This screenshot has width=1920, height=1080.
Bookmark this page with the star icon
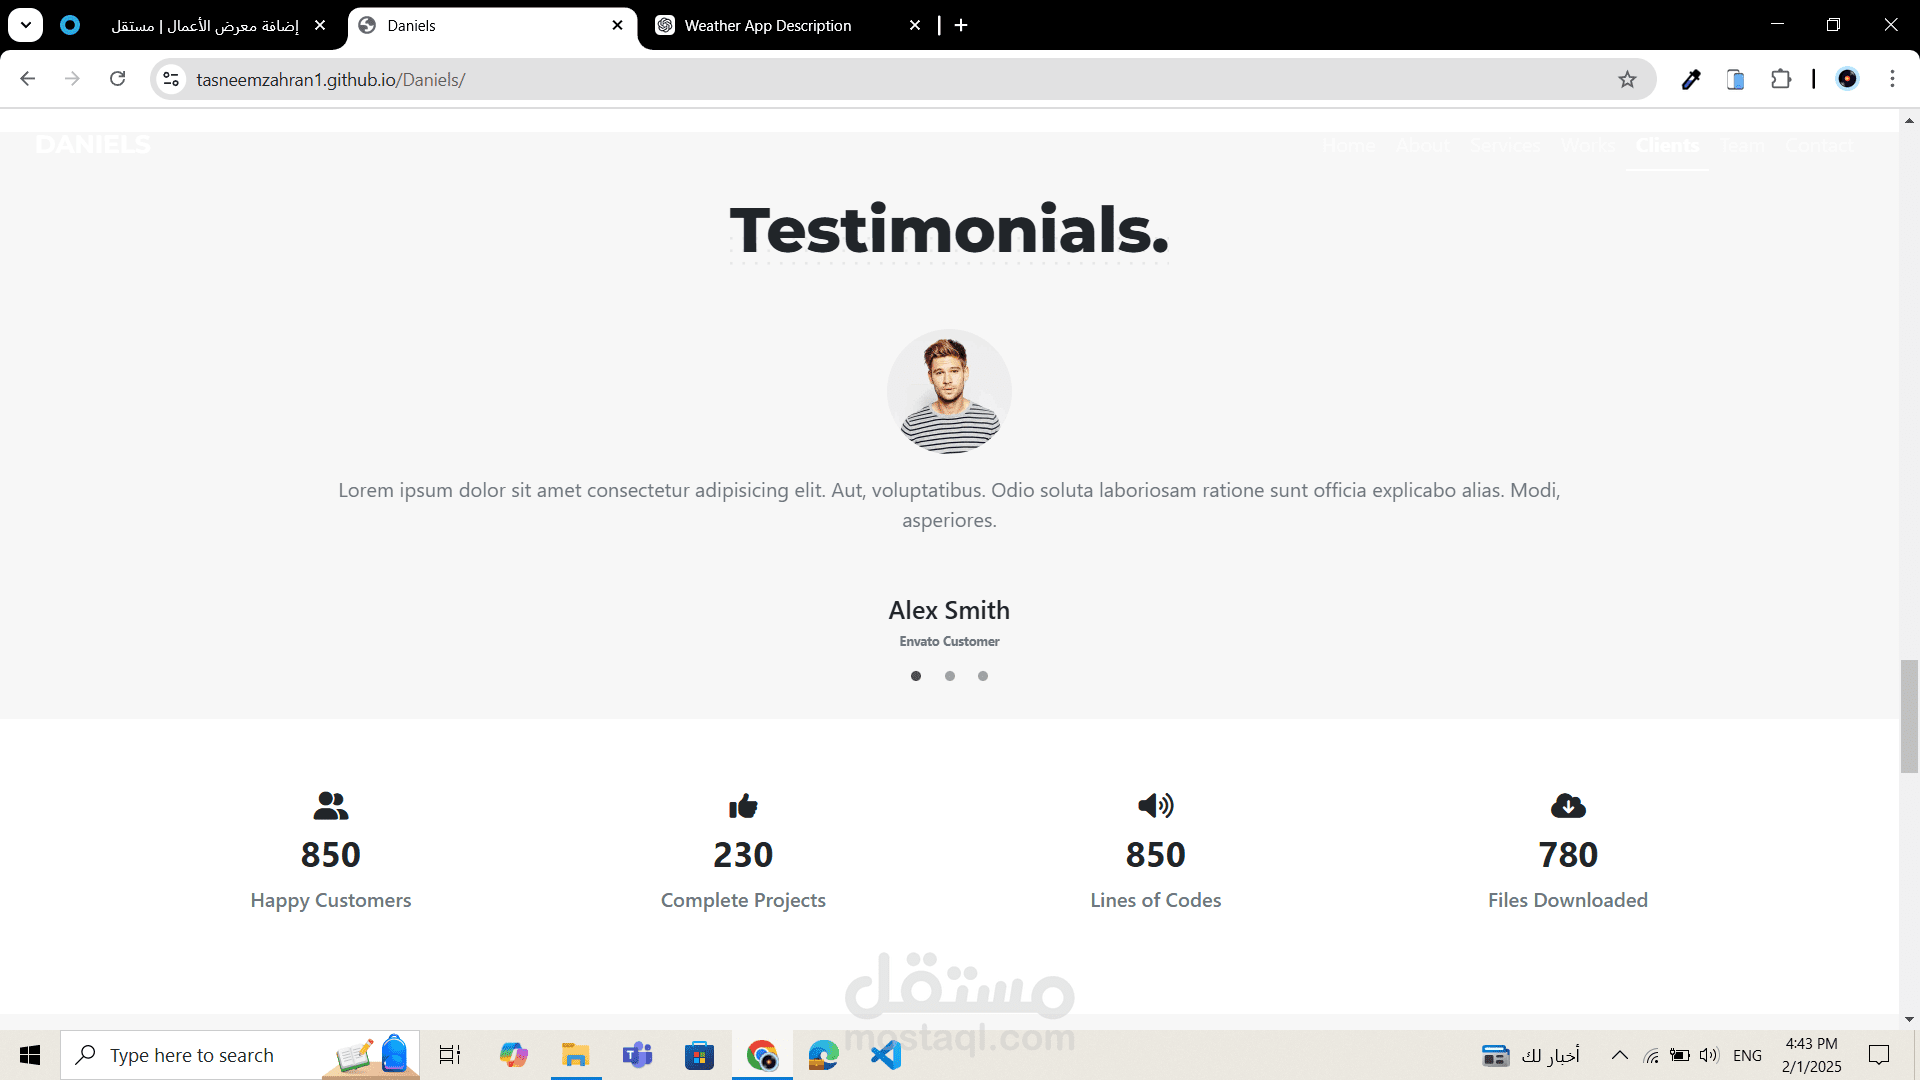1627,80
